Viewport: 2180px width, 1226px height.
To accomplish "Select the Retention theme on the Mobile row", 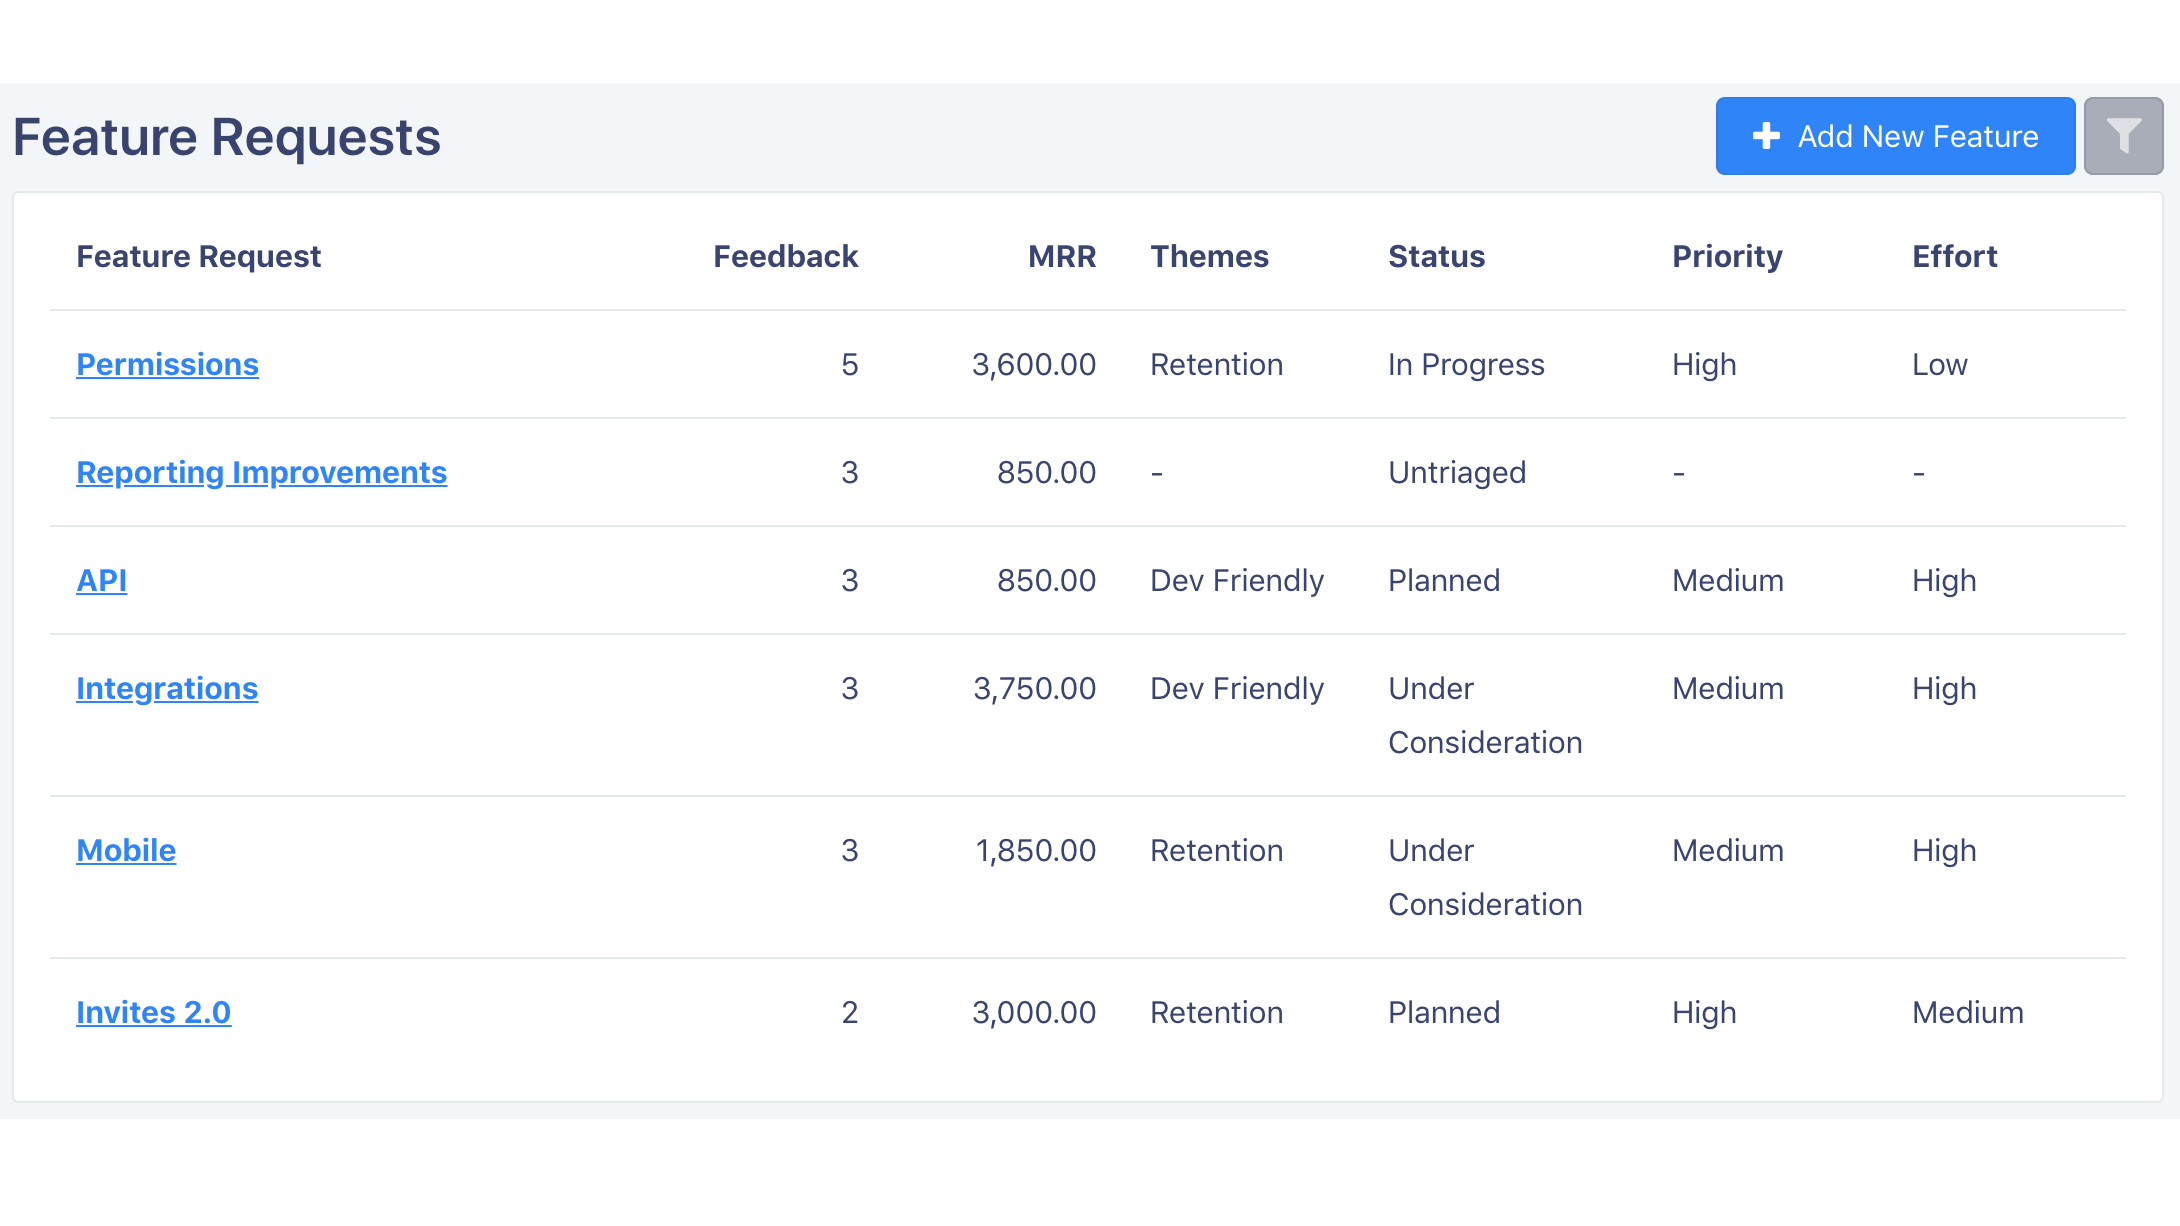I will click(x=1216, y=850).
